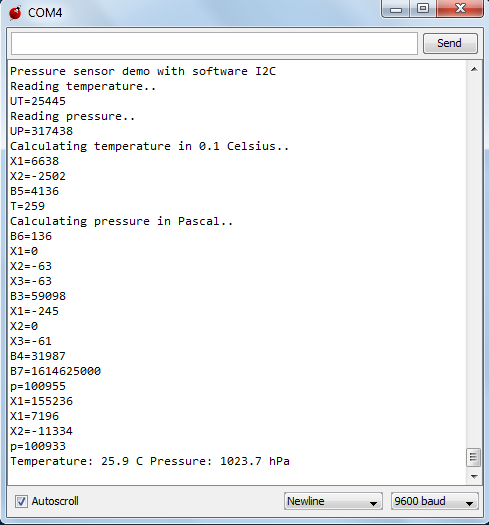489x525 pixels.
Task: Click the B7=1614625000 output line
Action: point(56,371)
